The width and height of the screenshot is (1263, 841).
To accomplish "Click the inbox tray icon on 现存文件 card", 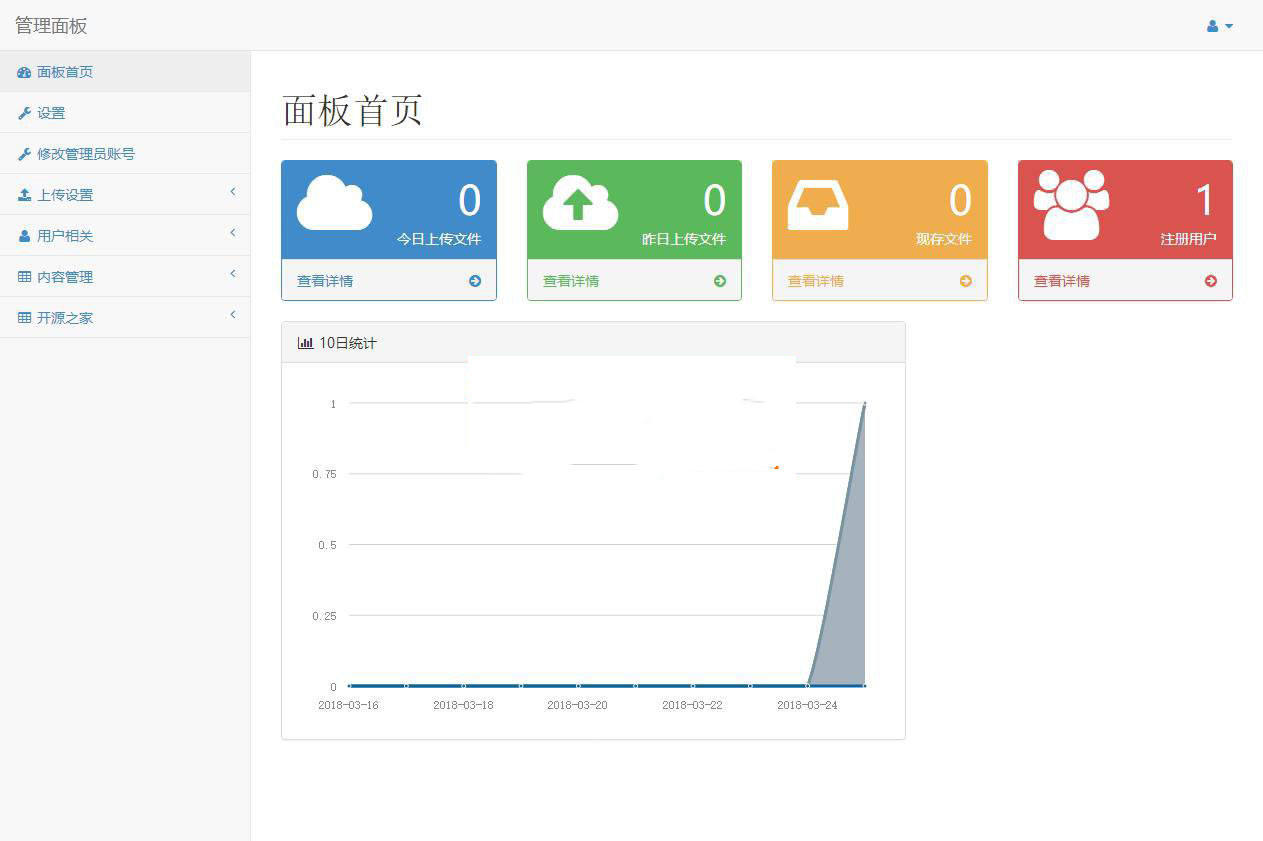I will coord(817,204).
